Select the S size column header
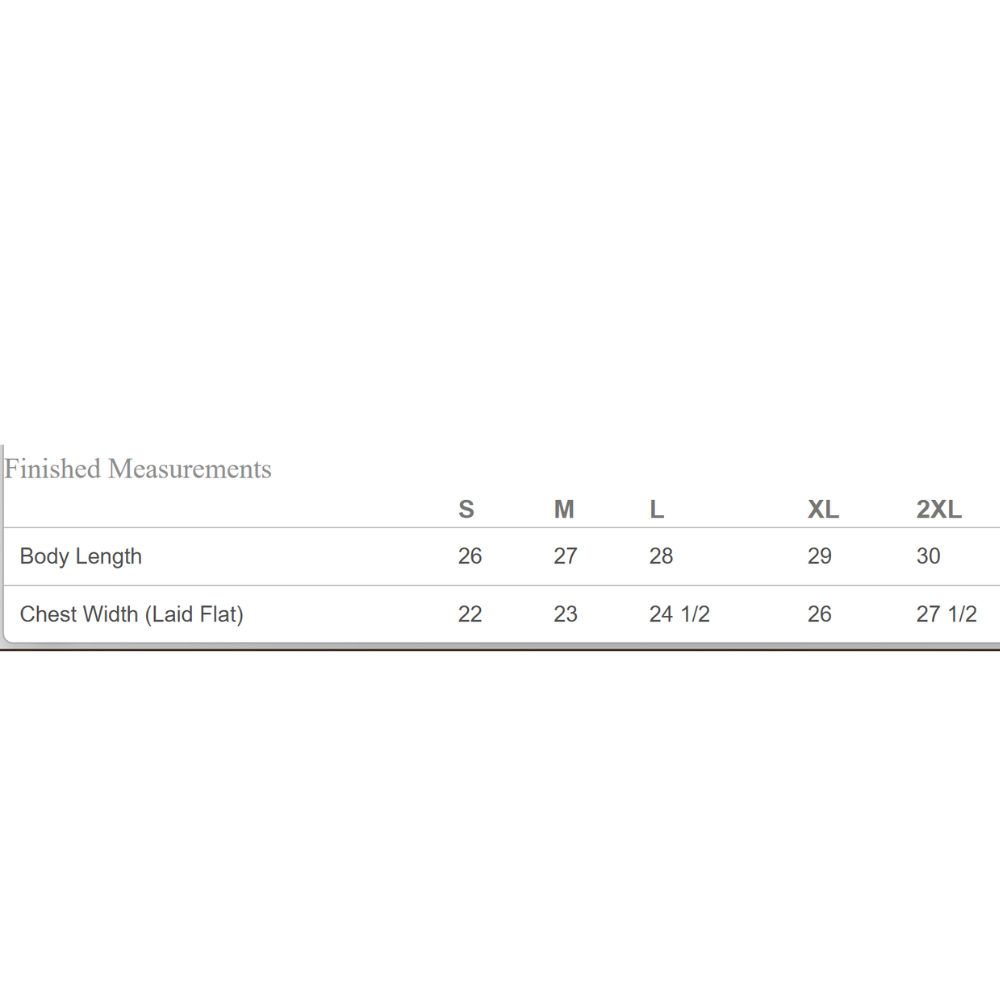 click(x=466, y=510)
